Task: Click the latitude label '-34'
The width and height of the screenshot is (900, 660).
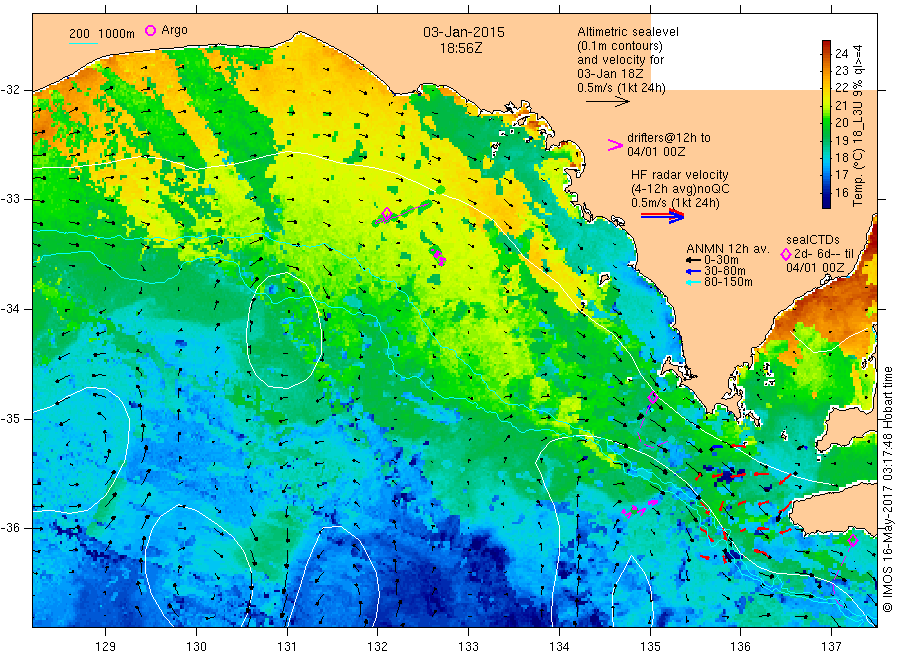Action: [10, 309]
